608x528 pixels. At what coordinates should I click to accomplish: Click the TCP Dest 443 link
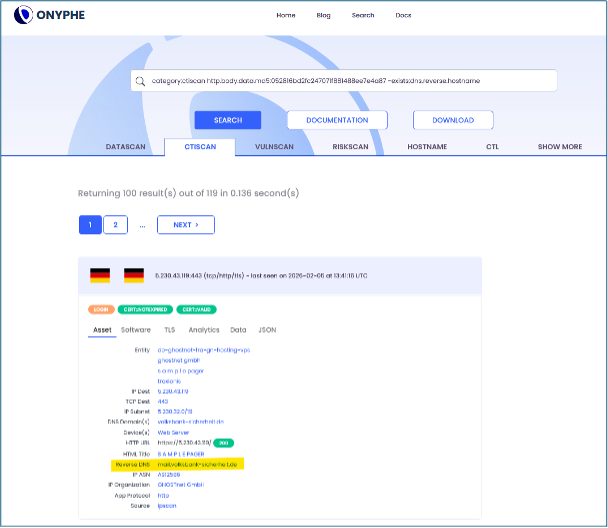point(163,402)
